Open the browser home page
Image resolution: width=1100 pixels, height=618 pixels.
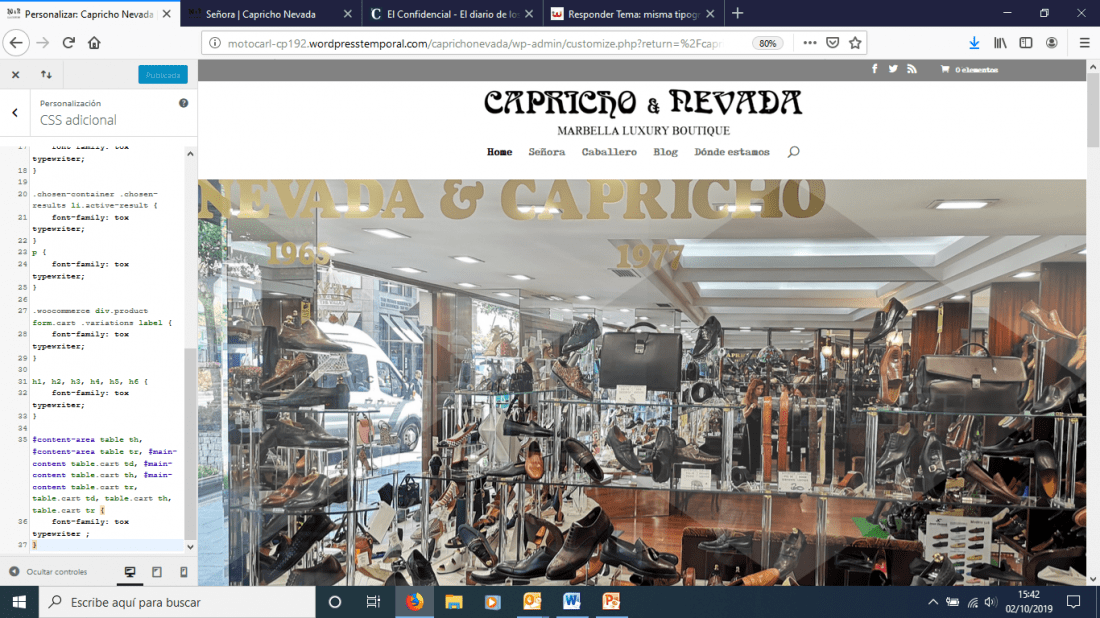pyautogui.click(x=94, y=43)
